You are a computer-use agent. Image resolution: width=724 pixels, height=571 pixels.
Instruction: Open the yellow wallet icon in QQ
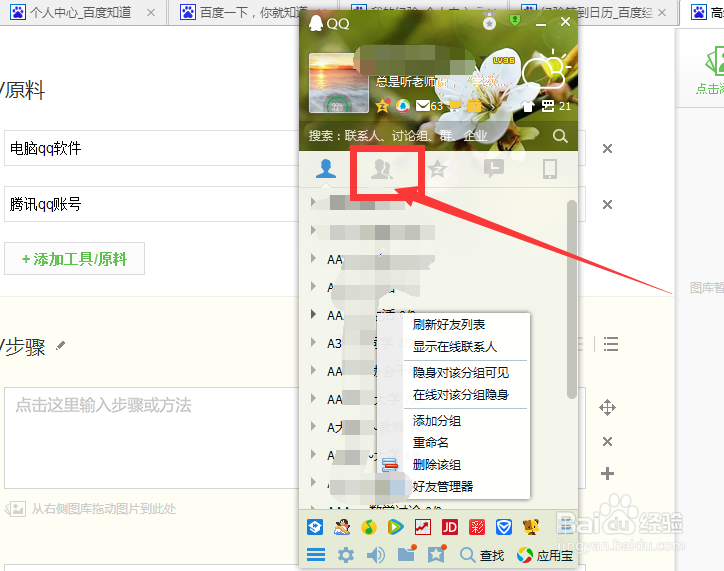474,107
